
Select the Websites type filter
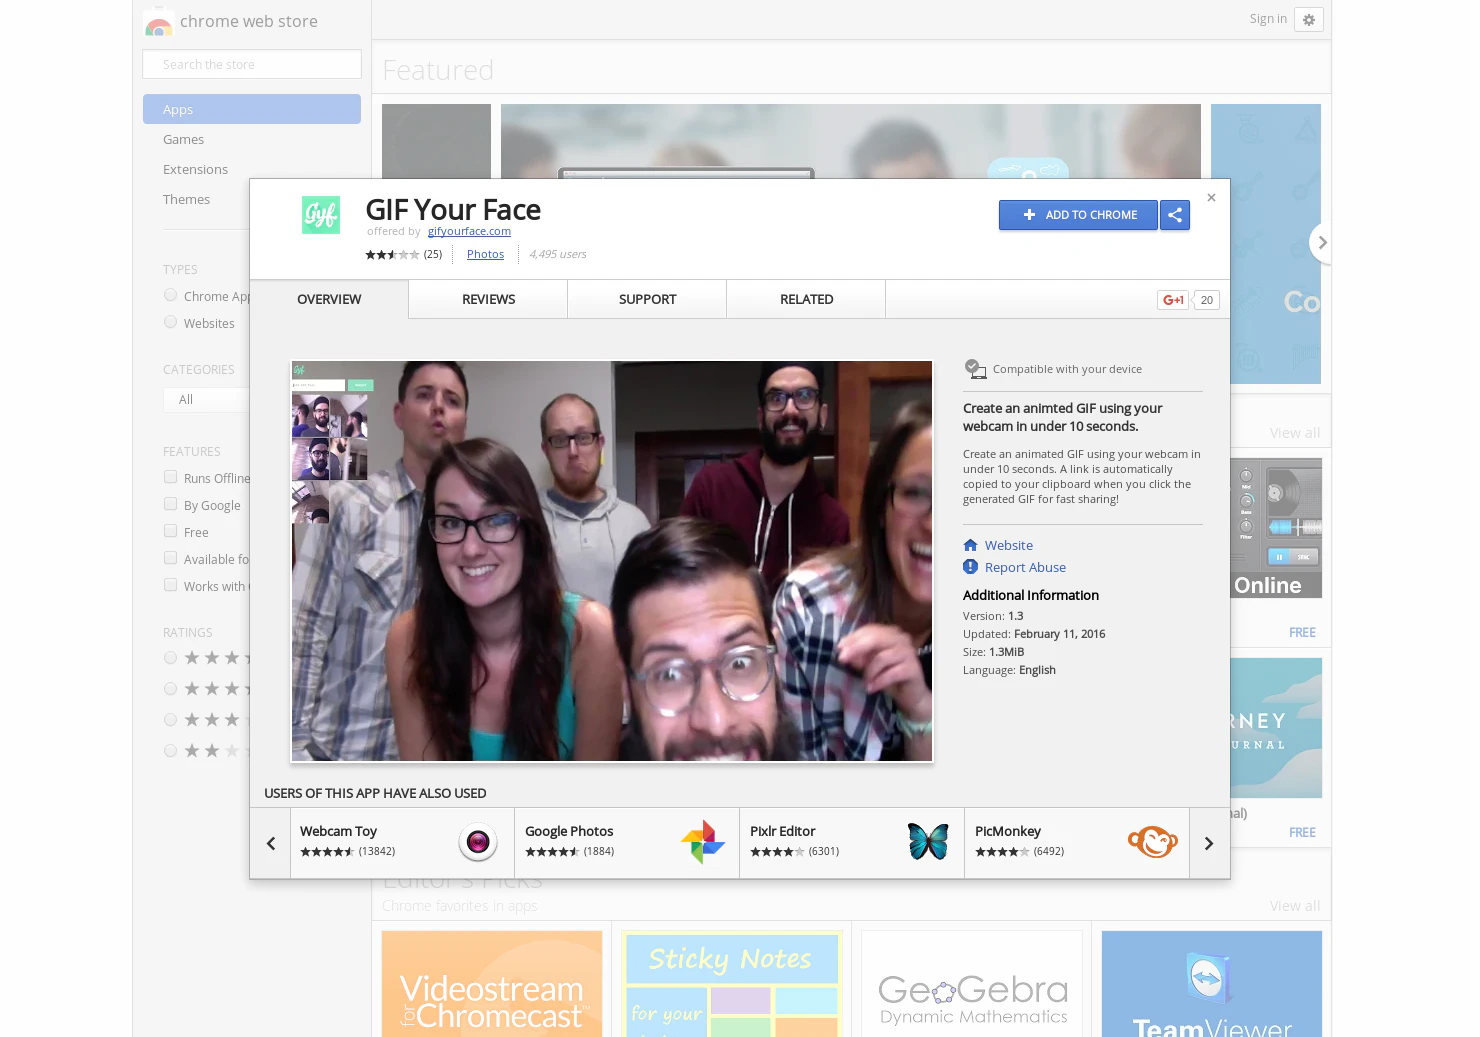170,321
